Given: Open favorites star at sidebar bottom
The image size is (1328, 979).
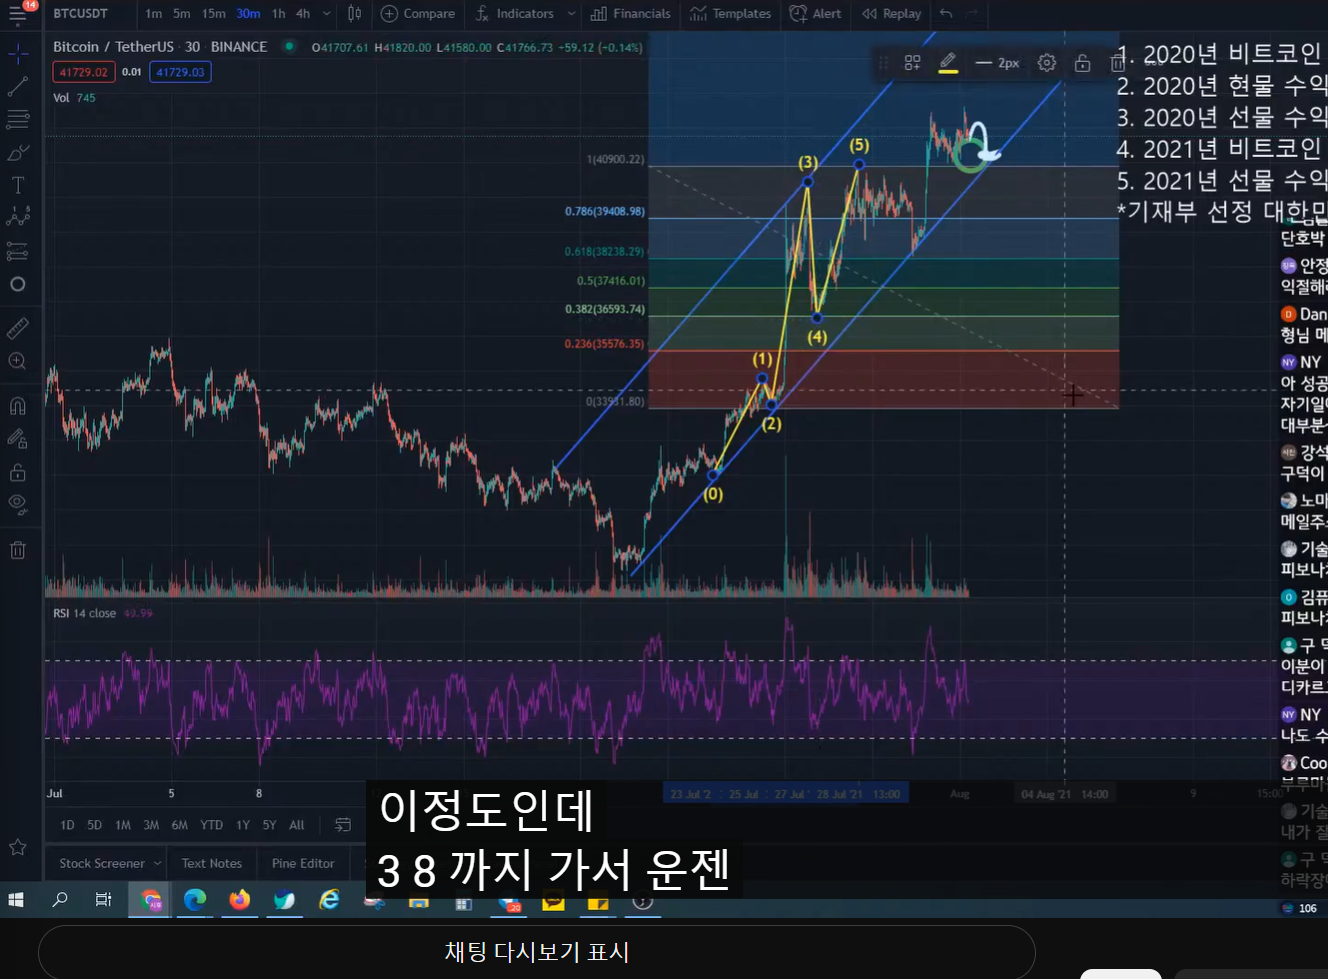Looking at the screenshot, I should point(18,847).
